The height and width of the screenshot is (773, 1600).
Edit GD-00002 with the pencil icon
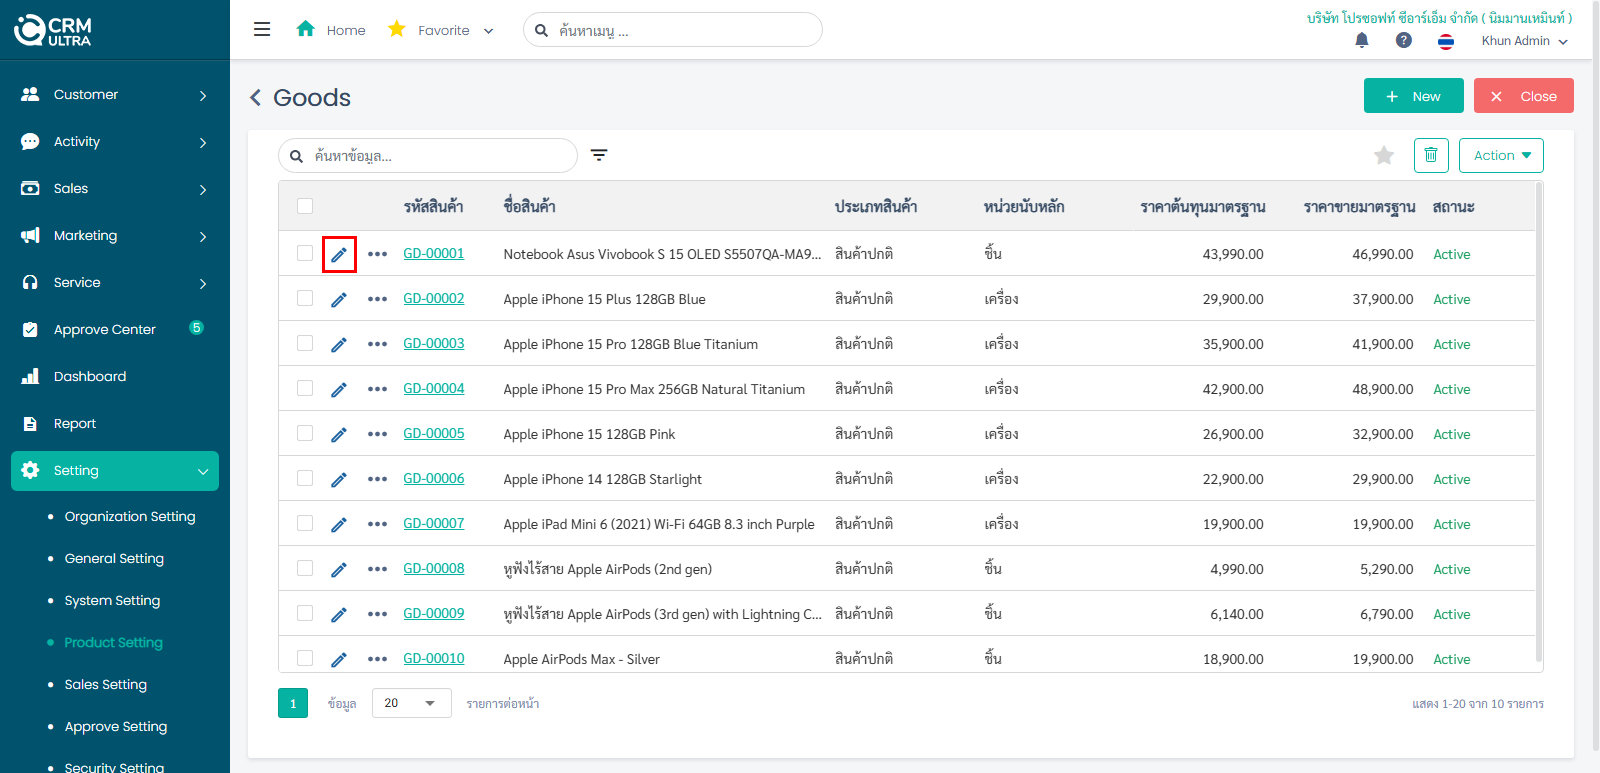(339, 299)
